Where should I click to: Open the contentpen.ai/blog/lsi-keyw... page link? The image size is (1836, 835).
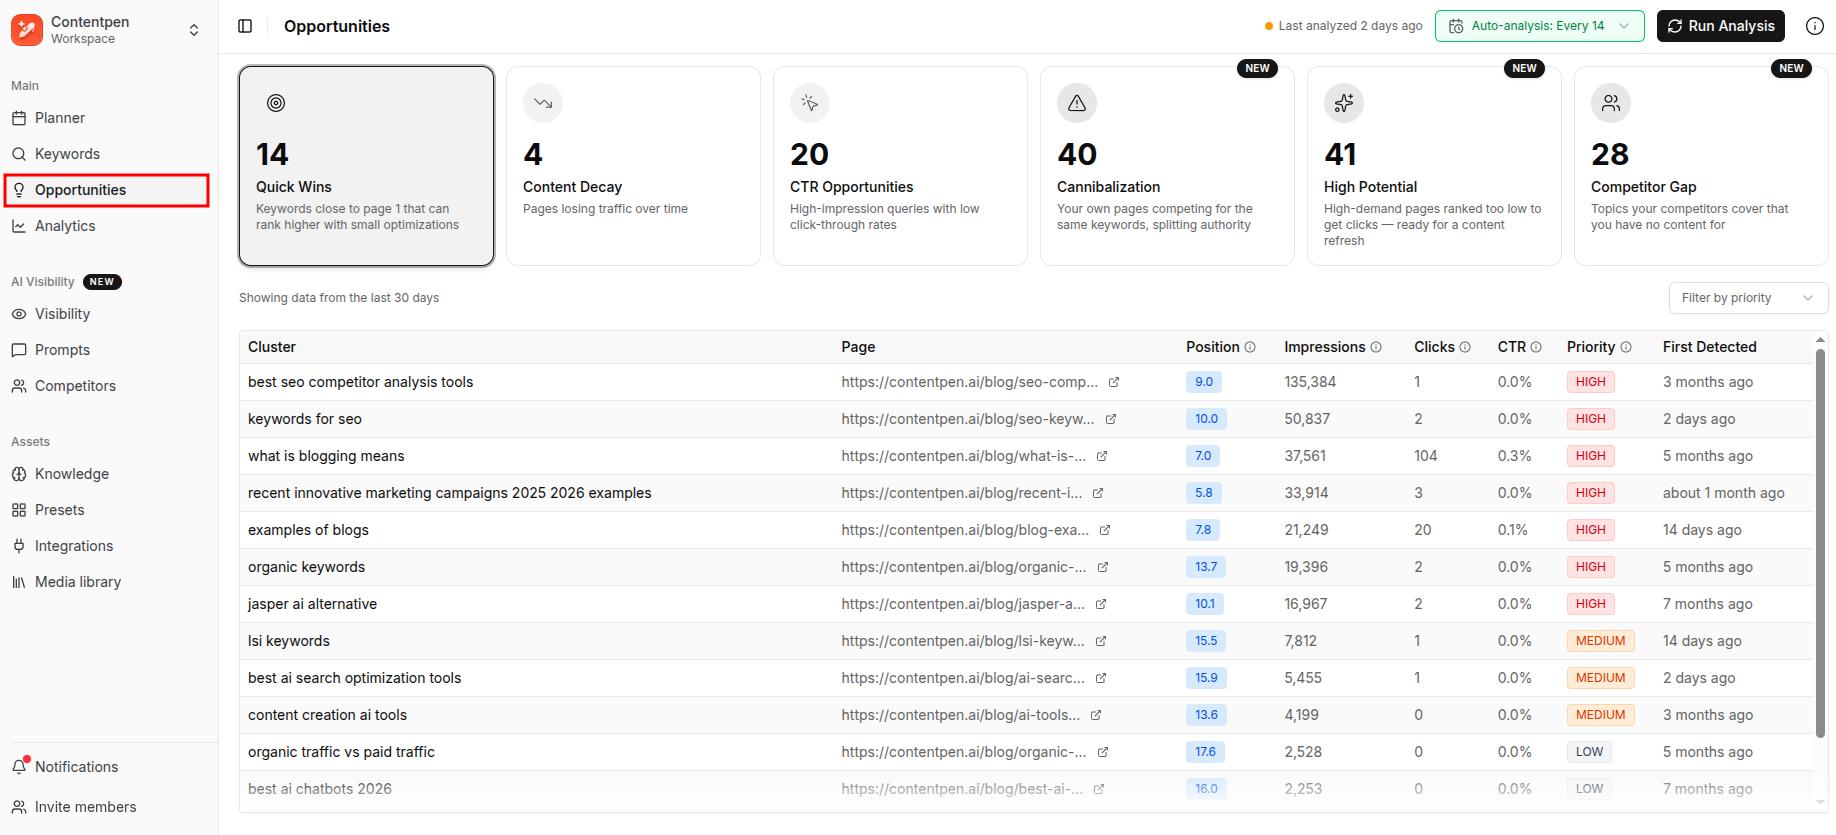tap(963, 641)
